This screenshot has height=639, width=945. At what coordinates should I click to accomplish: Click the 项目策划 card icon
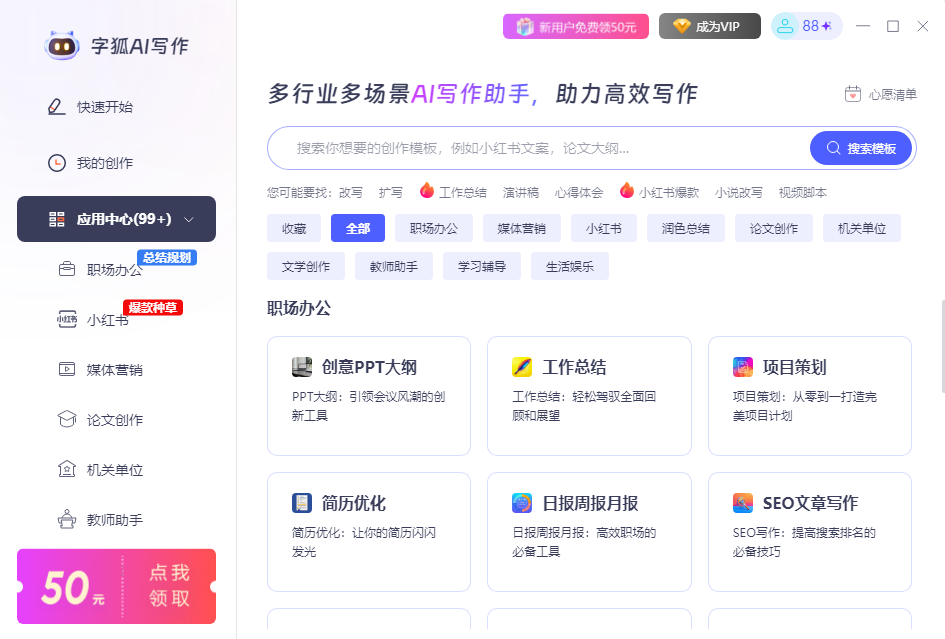pos(742,367)
